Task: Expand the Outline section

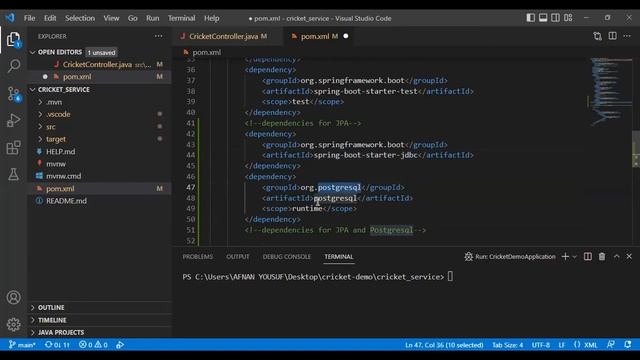Action: [x=51, y=307]
